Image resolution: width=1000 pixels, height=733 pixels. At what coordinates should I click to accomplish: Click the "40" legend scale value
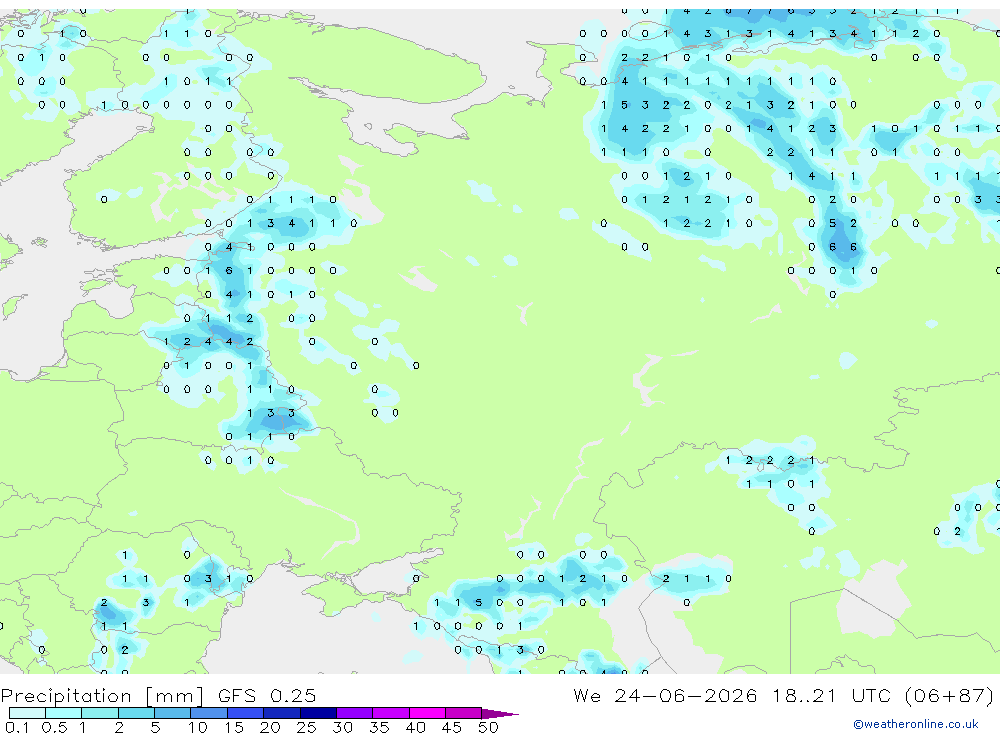click(416, 727)
